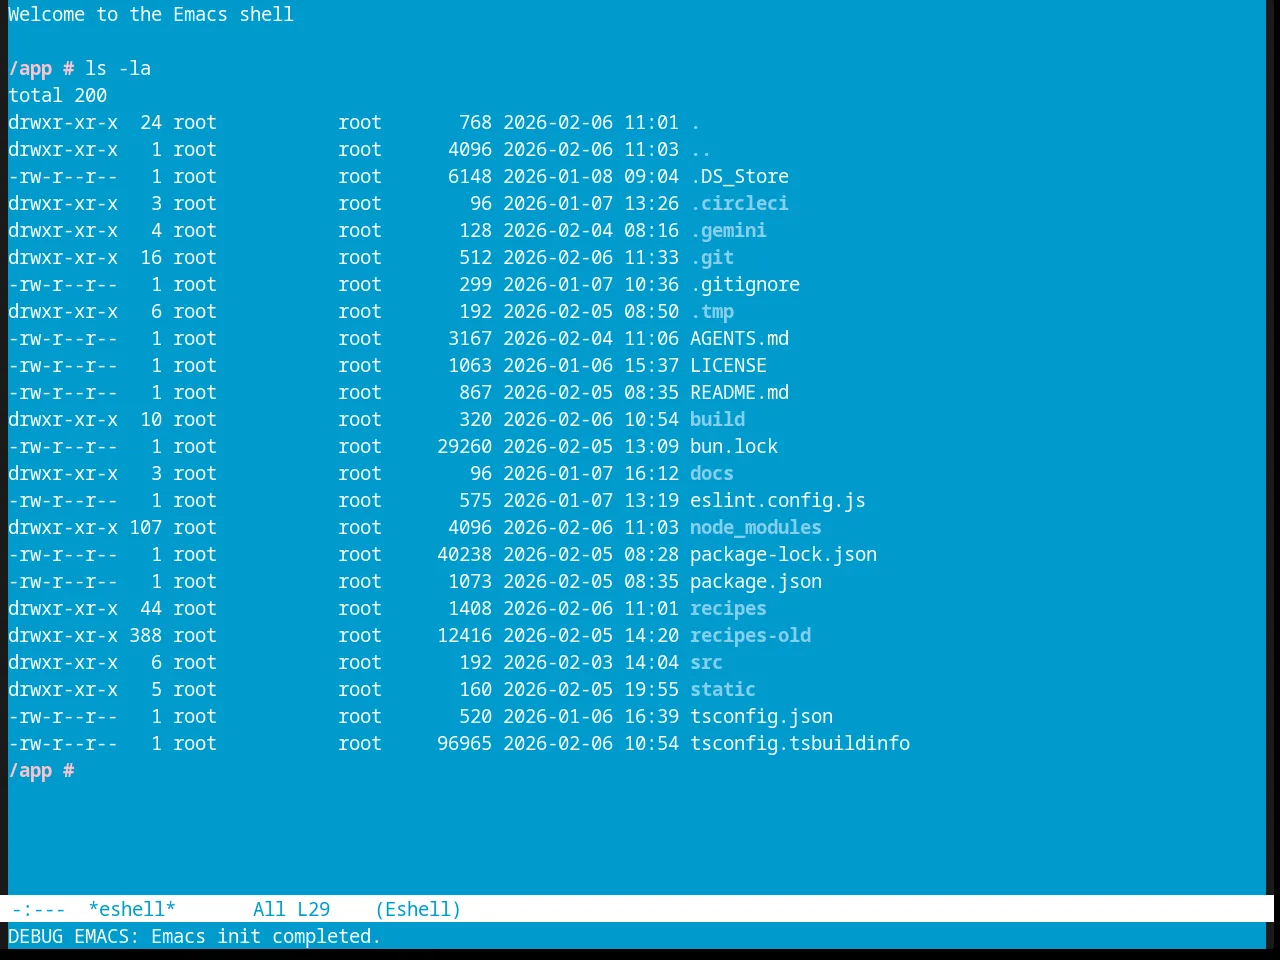This screenshot has width=1280, height=960.
Task: Click the node_modules directory name
Action: (756, 527)
